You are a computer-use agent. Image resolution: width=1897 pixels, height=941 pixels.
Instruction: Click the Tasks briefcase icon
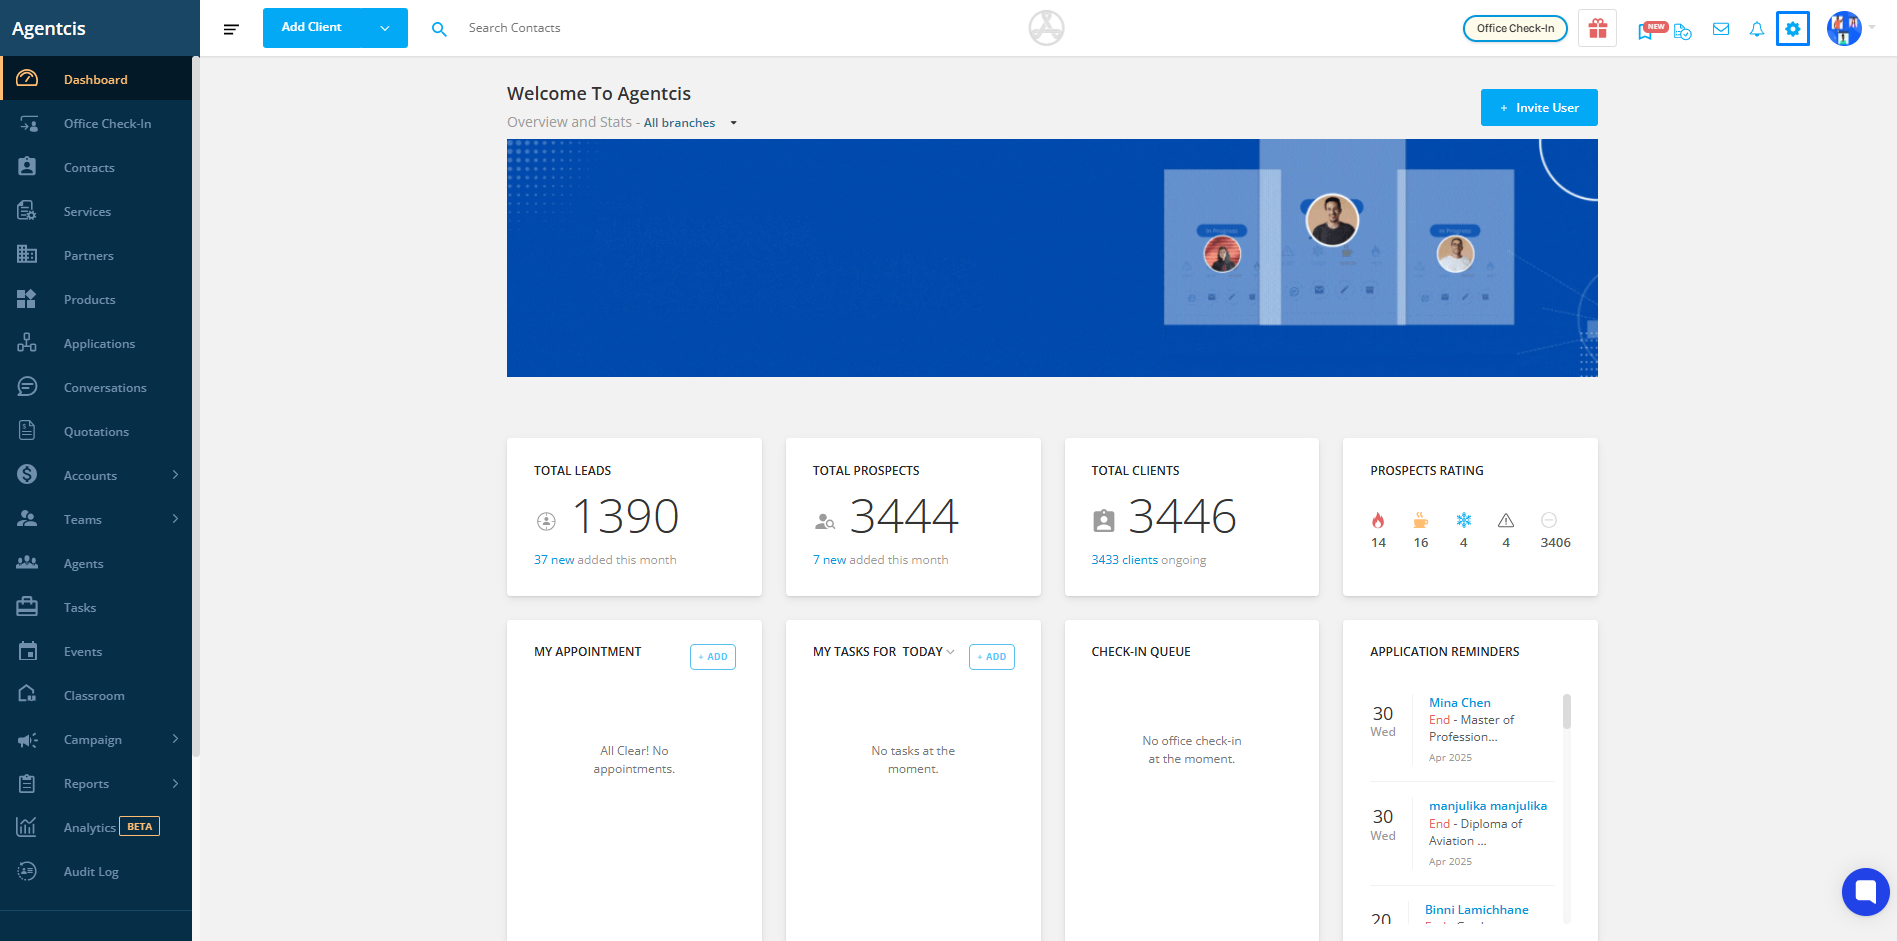(x=27, y=607)
